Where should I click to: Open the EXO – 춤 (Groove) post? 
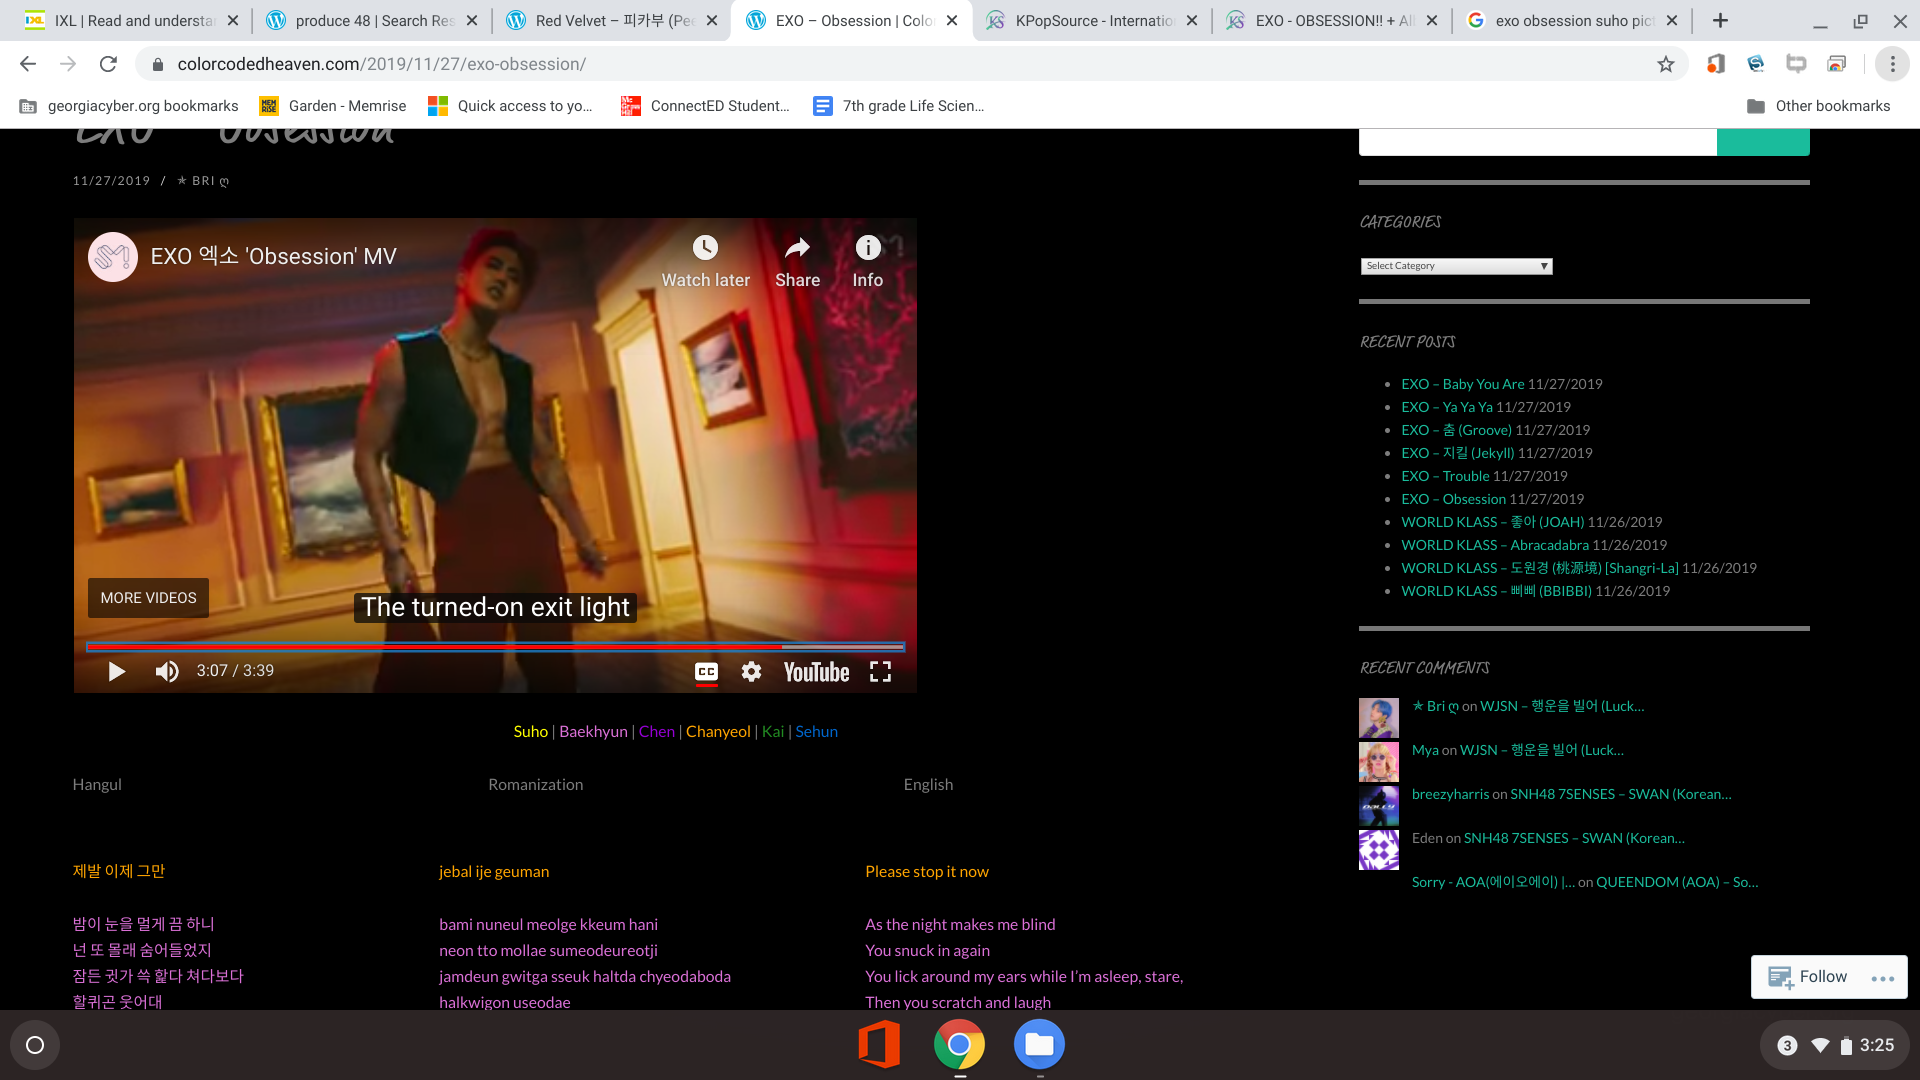click(x=1456, y=430)
